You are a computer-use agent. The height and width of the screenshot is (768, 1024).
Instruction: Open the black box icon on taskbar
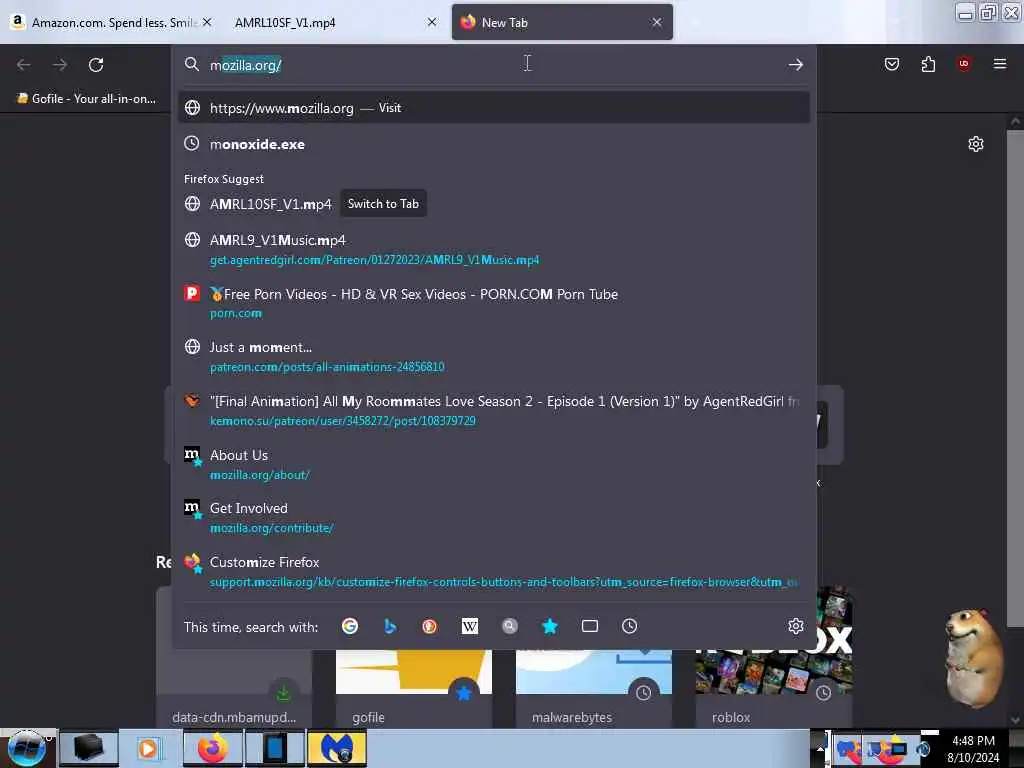tap(89, 748)
